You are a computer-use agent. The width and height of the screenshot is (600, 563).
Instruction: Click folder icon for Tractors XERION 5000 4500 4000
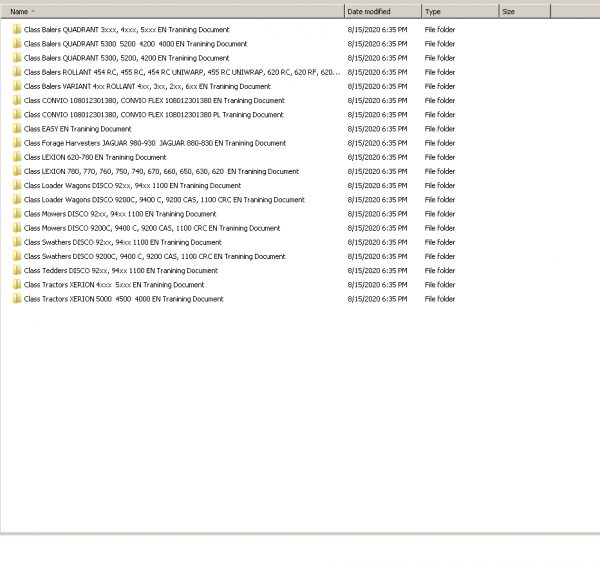[x=16, y=299]
